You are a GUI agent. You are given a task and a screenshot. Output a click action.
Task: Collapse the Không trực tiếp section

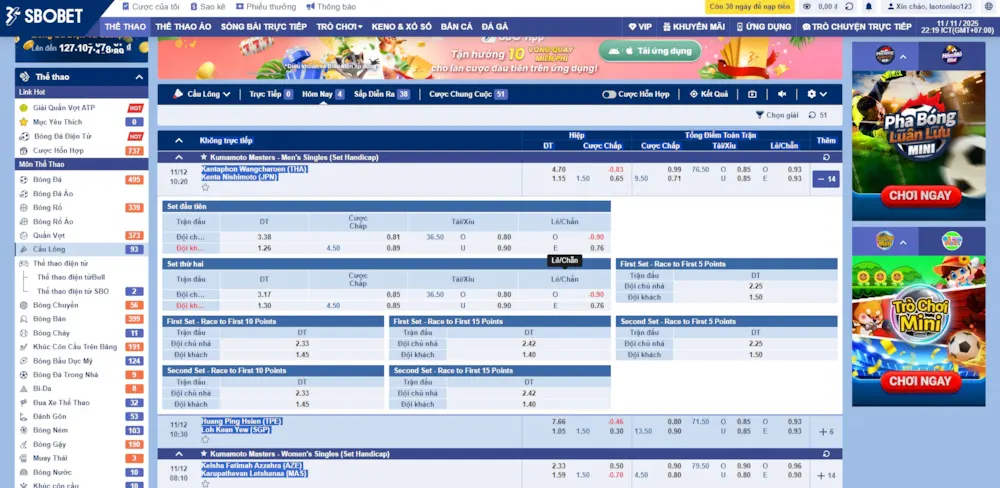tap(179, 141)
